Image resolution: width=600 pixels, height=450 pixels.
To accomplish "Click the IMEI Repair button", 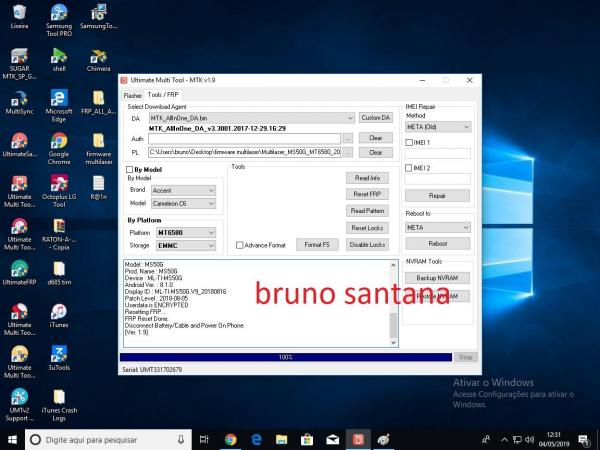I will coord(437,196).
